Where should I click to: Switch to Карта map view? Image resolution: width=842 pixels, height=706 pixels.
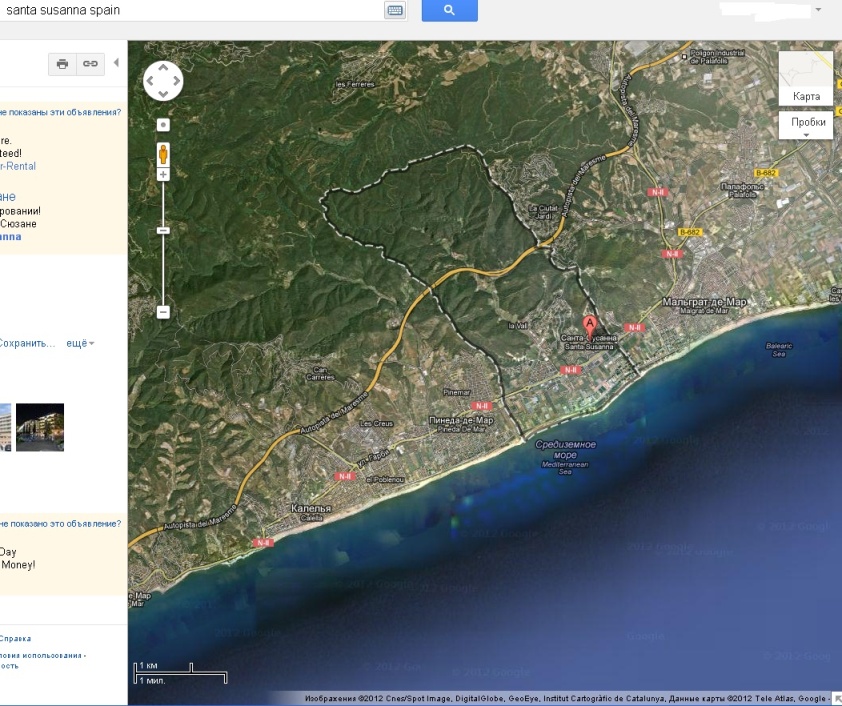806,78
